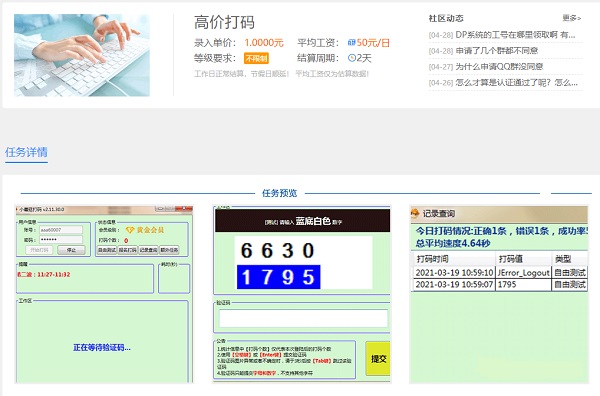
Task: Click the orange 不限制 level badge
Action: click(x=256, y=58)
